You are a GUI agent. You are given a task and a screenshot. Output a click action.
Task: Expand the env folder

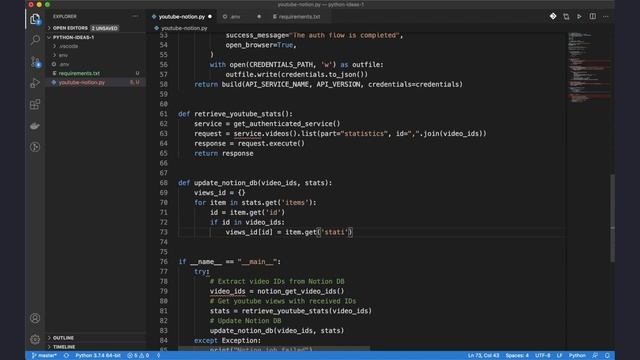63,55
